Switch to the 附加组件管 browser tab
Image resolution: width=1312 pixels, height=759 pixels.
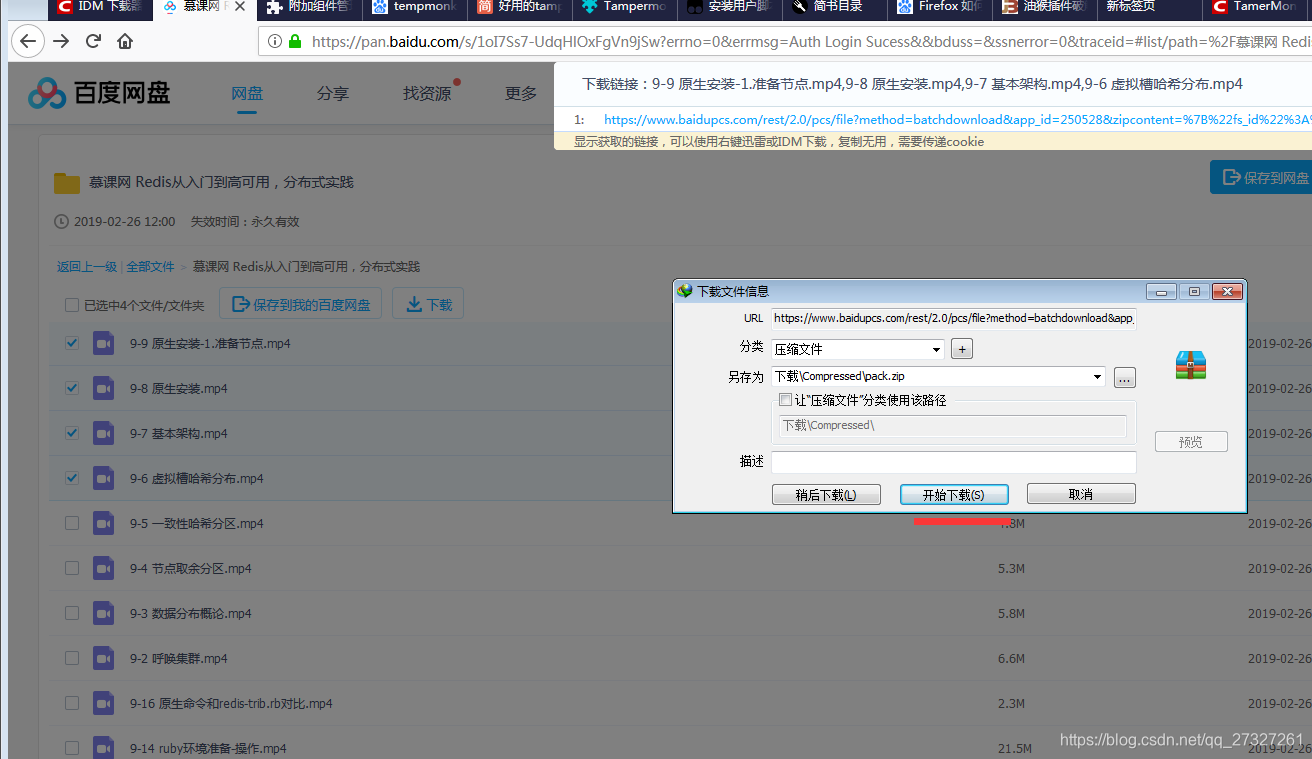309,8
